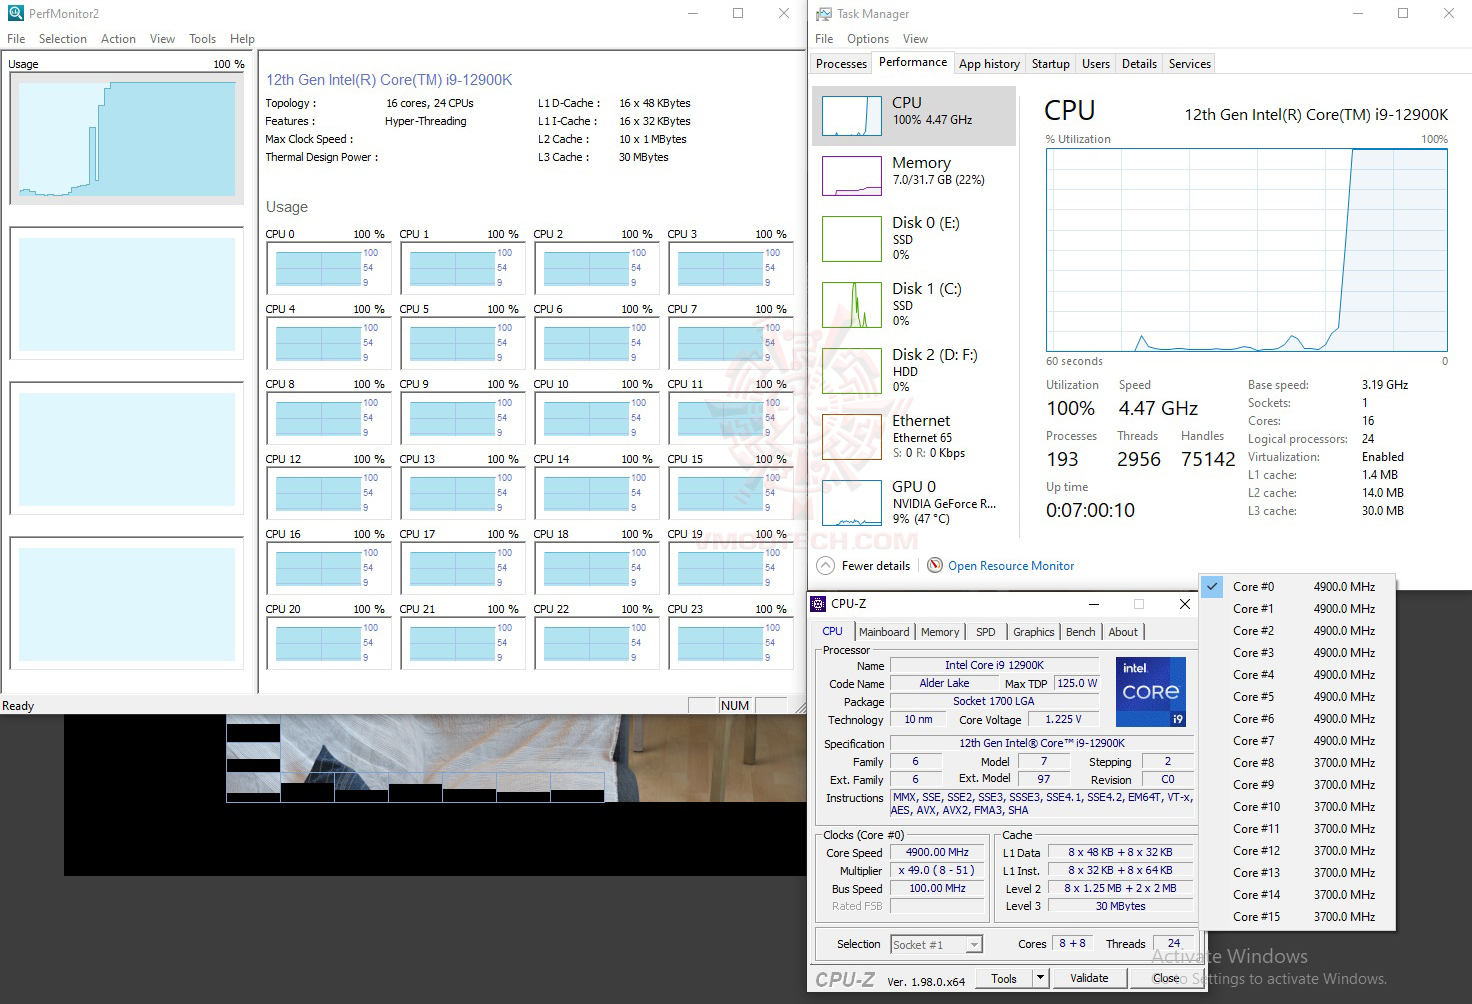
Task: Click the Core Voltage value 1.225 V
Action: [1064, 719]
